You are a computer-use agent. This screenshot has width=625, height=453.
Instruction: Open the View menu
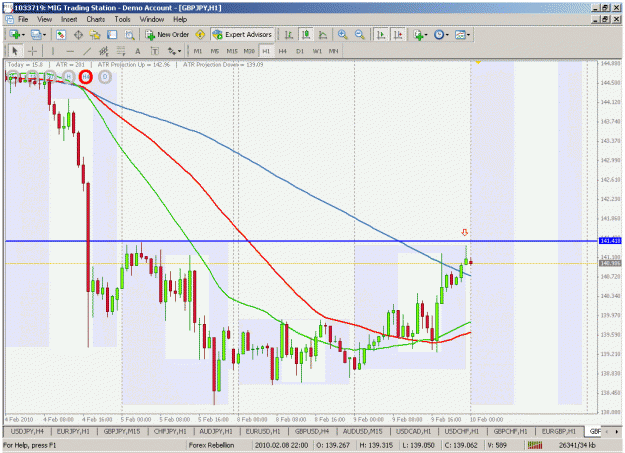[x=45, y=19]
